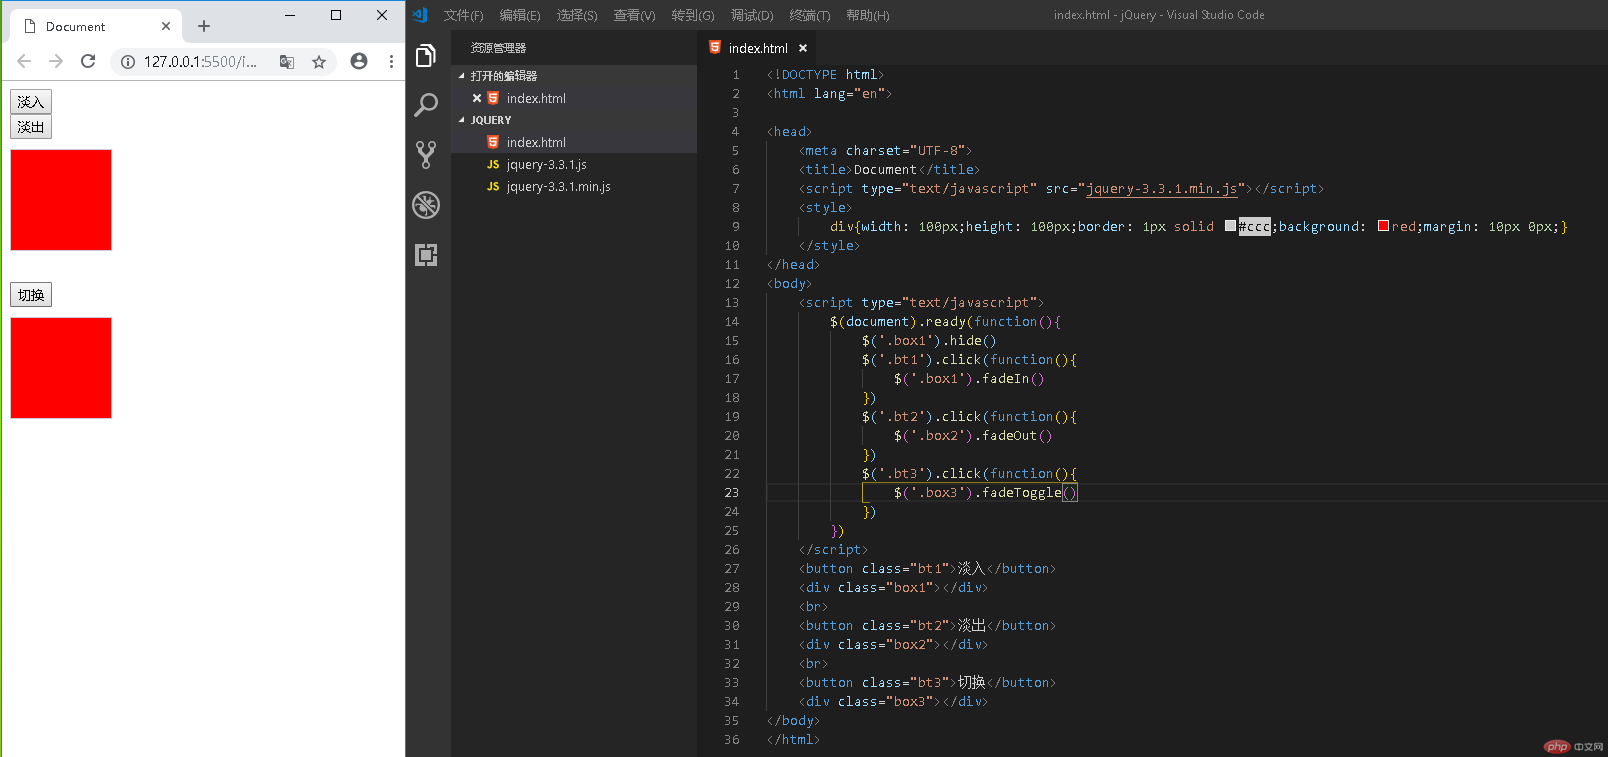This screenshot has width=1608, height=757.
Task: Open the Search view in activity bar
Action: point(426,105)
